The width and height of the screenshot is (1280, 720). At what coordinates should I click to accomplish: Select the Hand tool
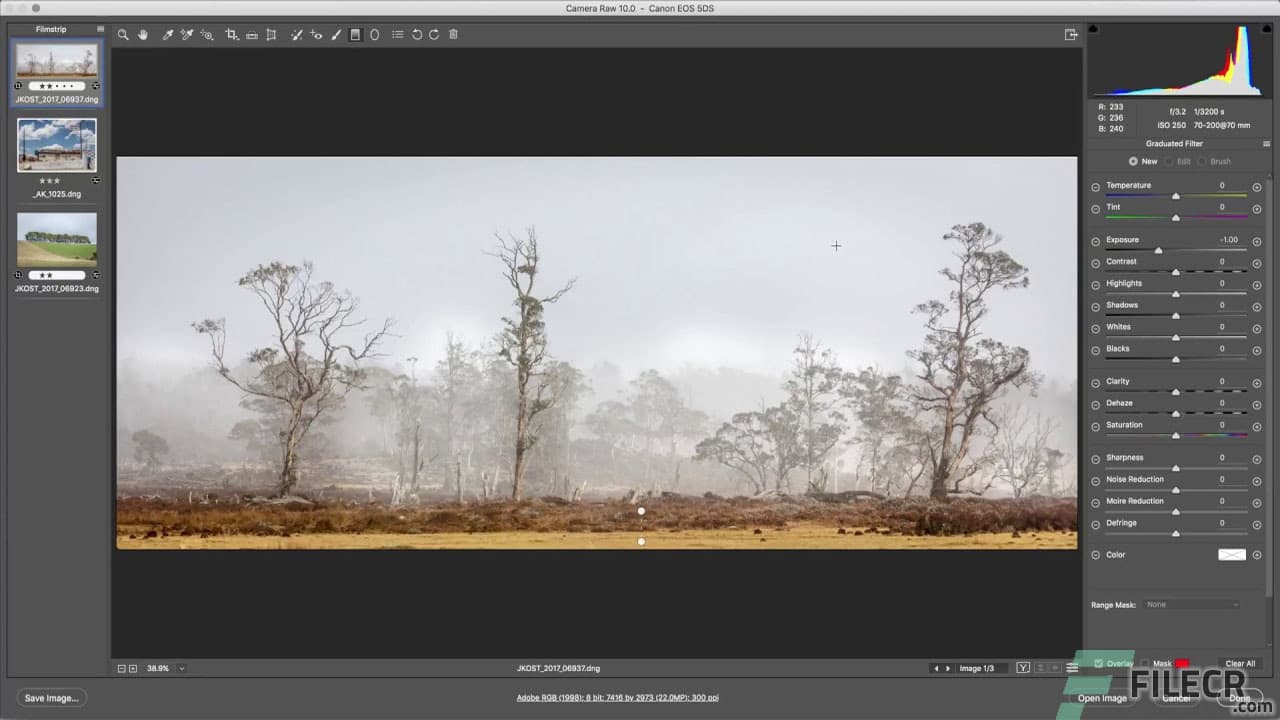coord(143,34)
